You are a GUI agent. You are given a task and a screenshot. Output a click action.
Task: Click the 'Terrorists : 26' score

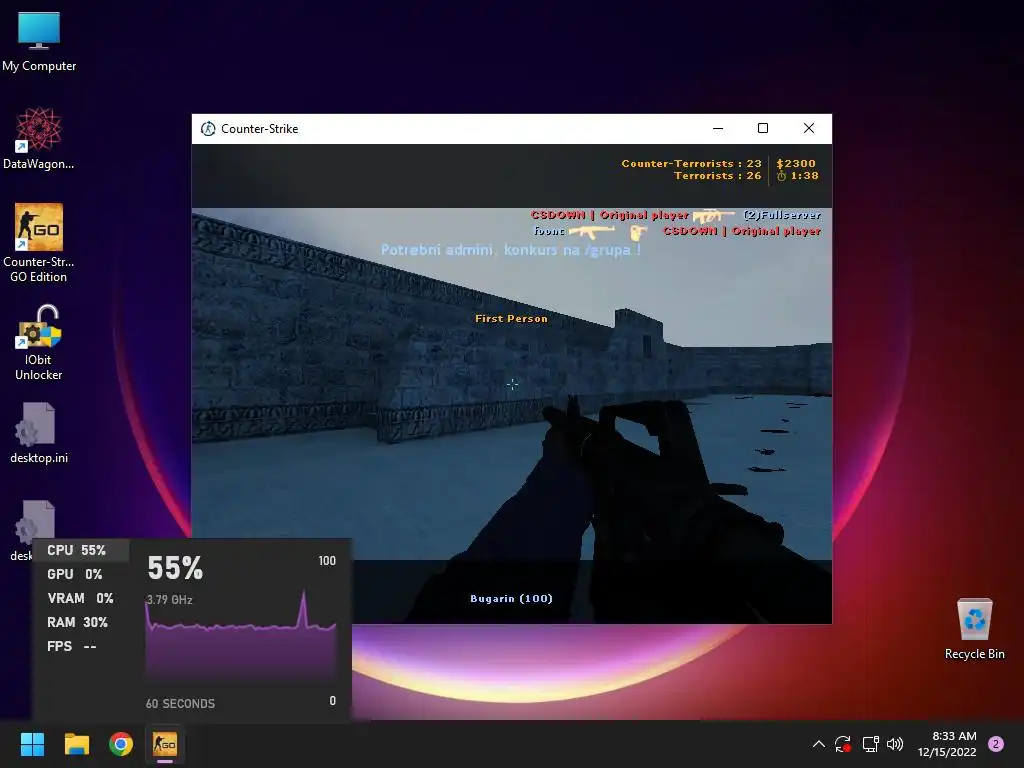coord(718,176)
